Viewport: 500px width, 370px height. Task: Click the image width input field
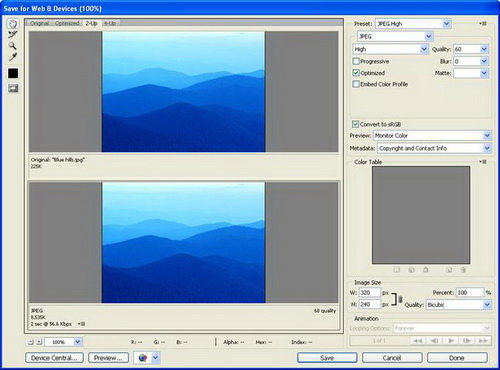(x=369, y=292)
